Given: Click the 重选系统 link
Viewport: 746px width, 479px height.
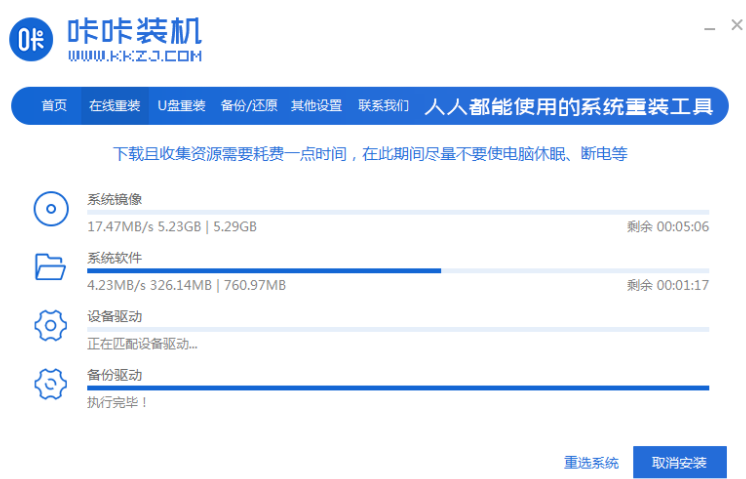Looking at the screenshot, I should click(591, 463).
